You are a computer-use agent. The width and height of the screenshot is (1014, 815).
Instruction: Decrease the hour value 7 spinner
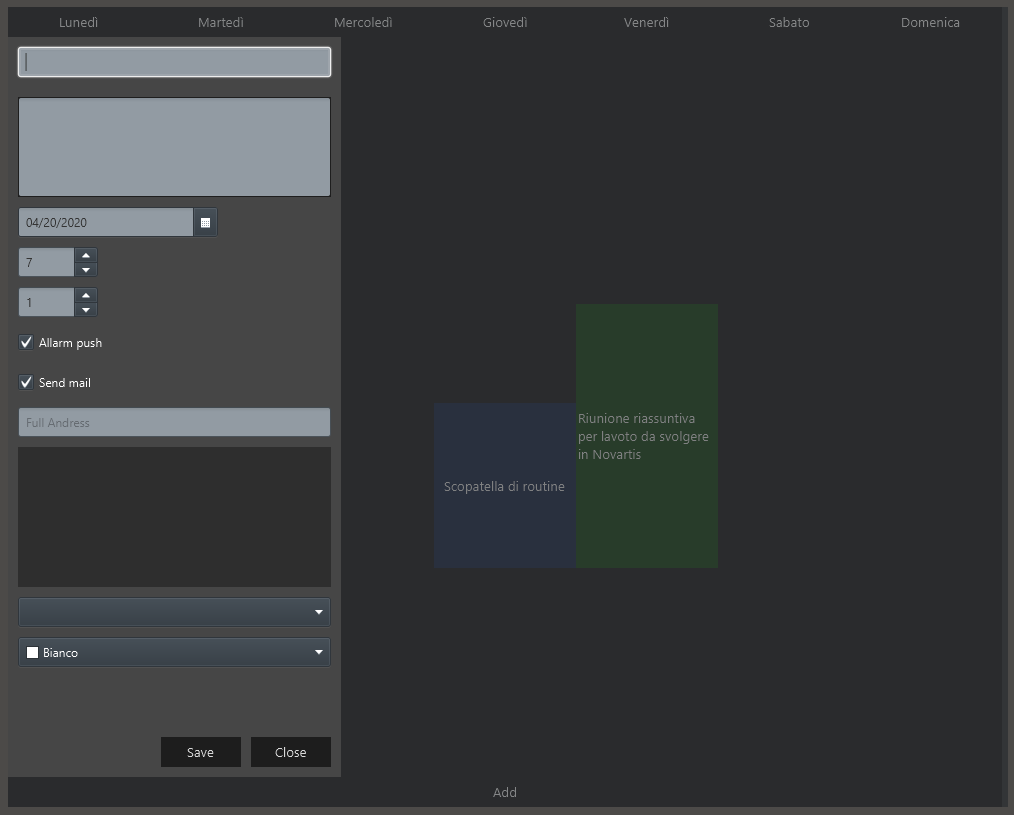click(86, 270)
